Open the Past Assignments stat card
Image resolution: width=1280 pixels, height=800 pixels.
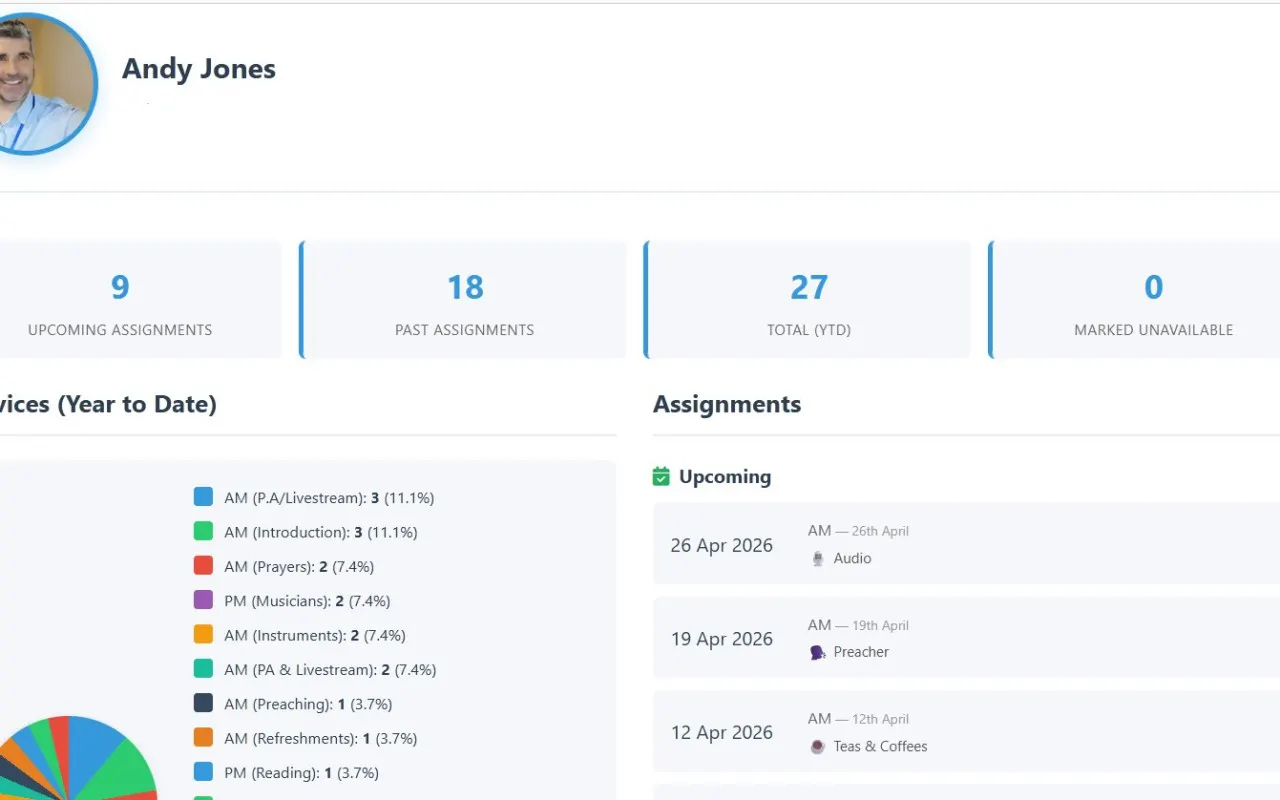463,300
